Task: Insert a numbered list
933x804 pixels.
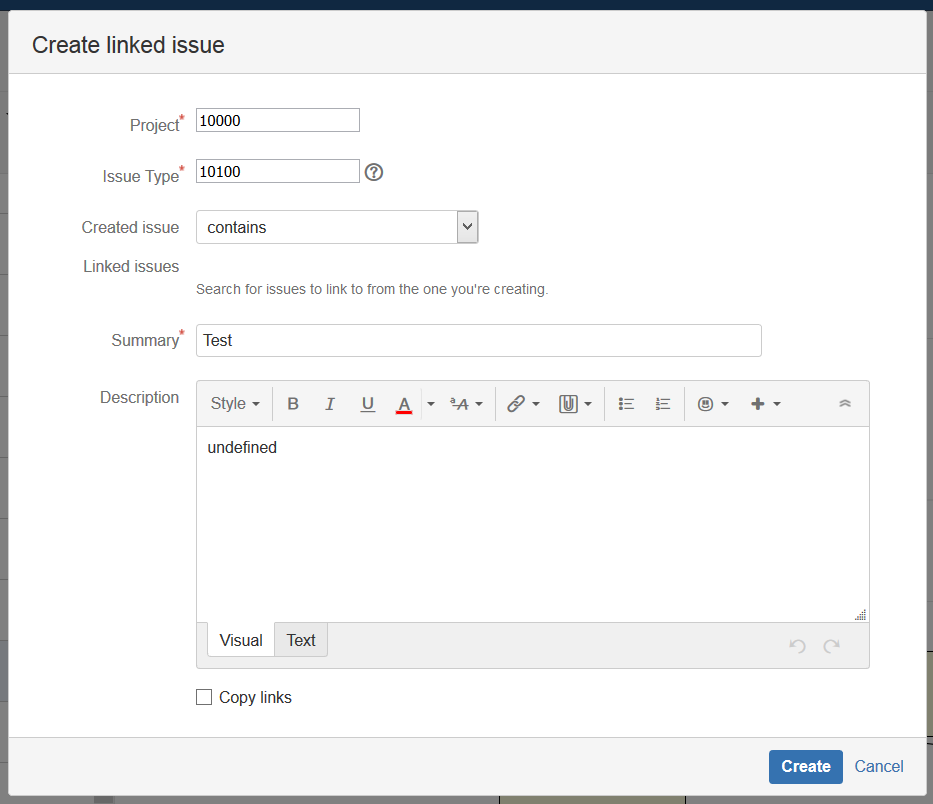Action: point(663,404)
